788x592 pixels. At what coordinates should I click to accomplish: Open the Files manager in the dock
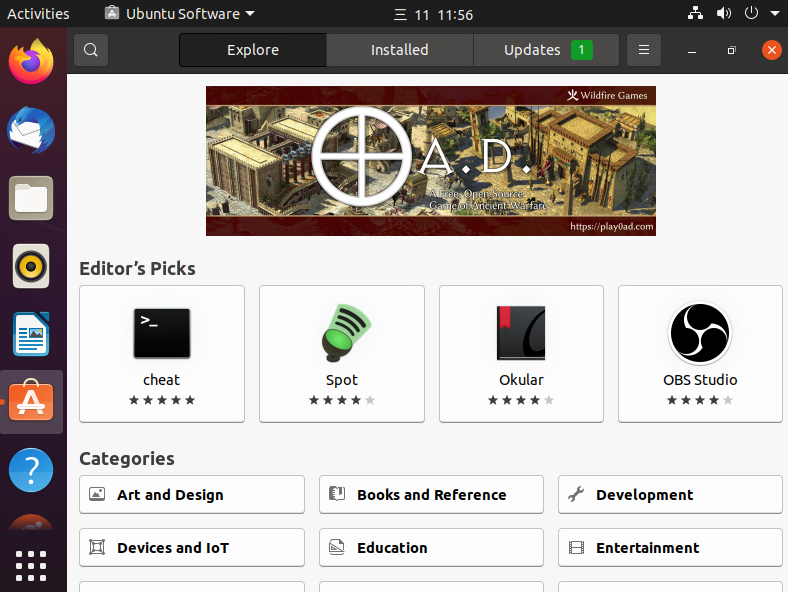pos(31,198)
